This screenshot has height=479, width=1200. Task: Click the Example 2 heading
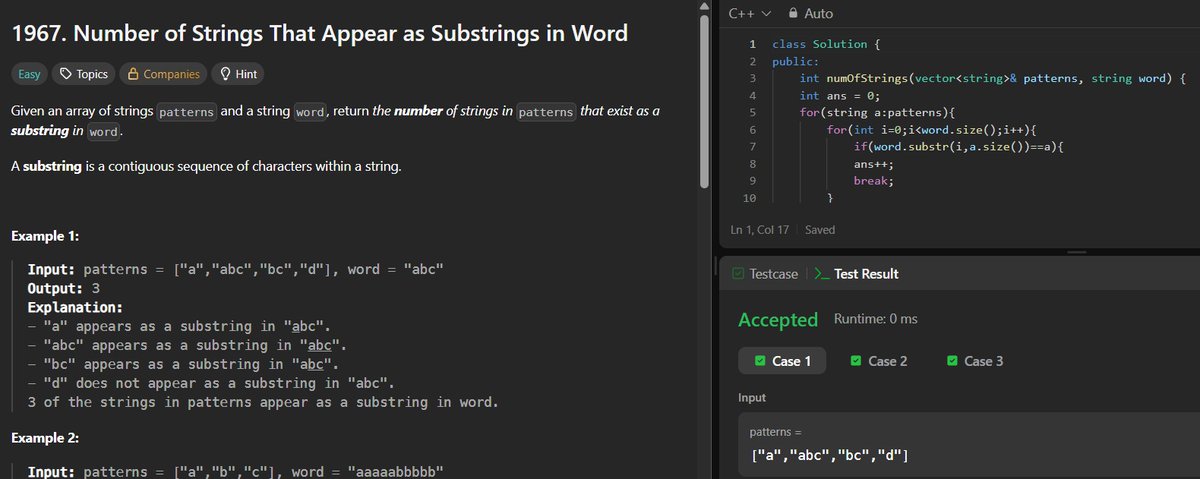point(45,438)
